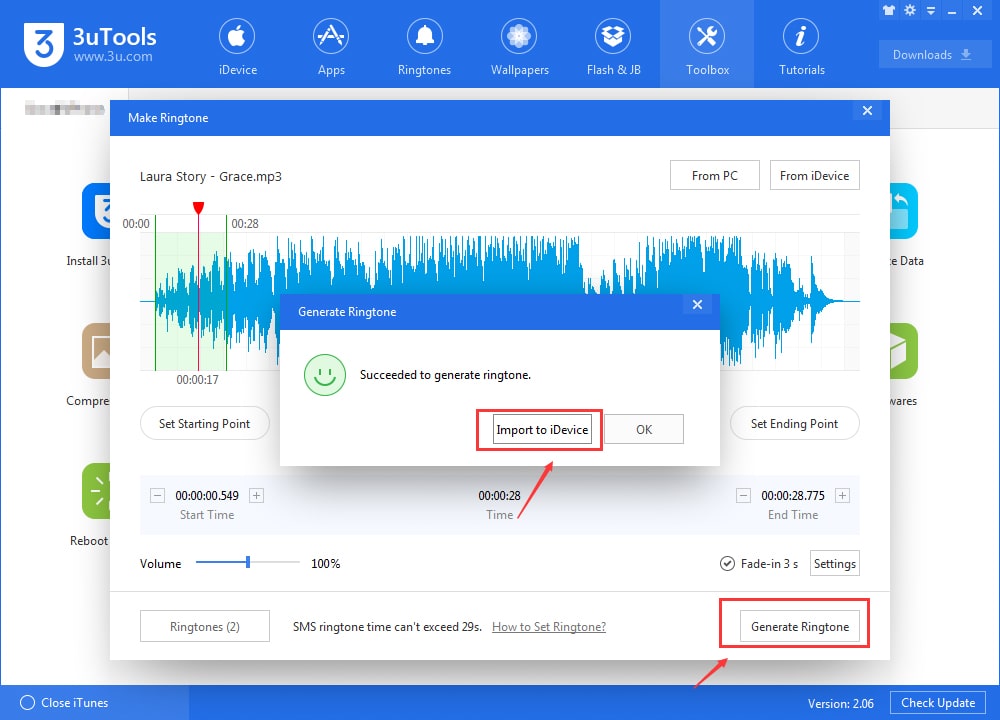Open the Wallpapers flower icon
Screen dimensions: 1000x720
tap(518, 38)
